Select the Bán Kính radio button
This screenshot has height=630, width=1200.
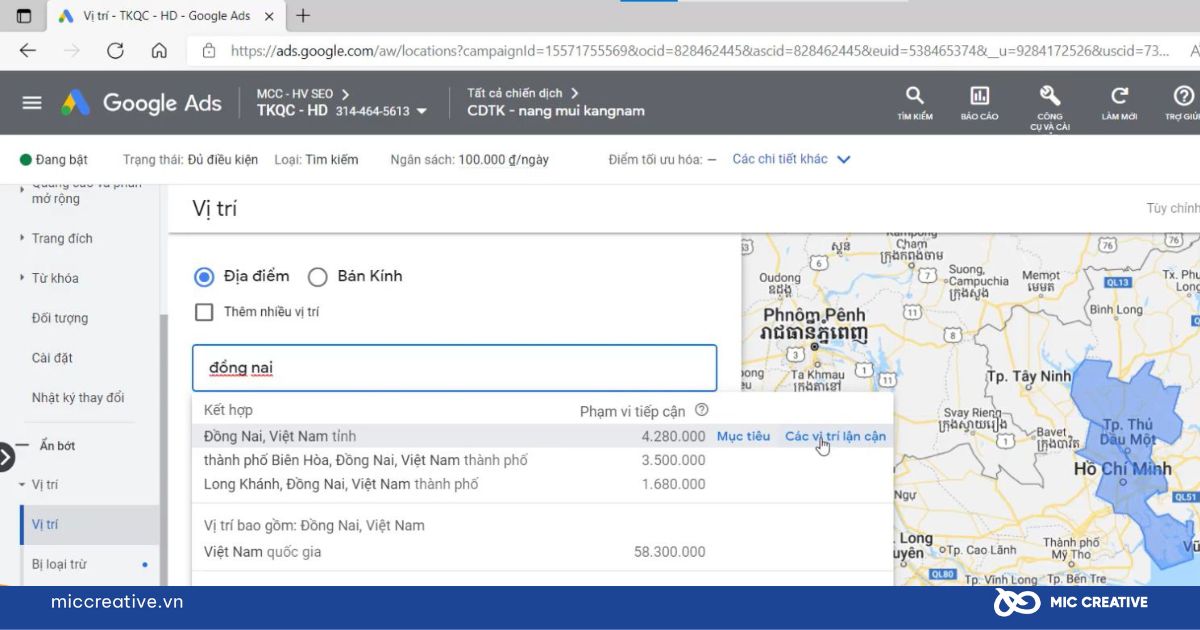click(317, 277)
